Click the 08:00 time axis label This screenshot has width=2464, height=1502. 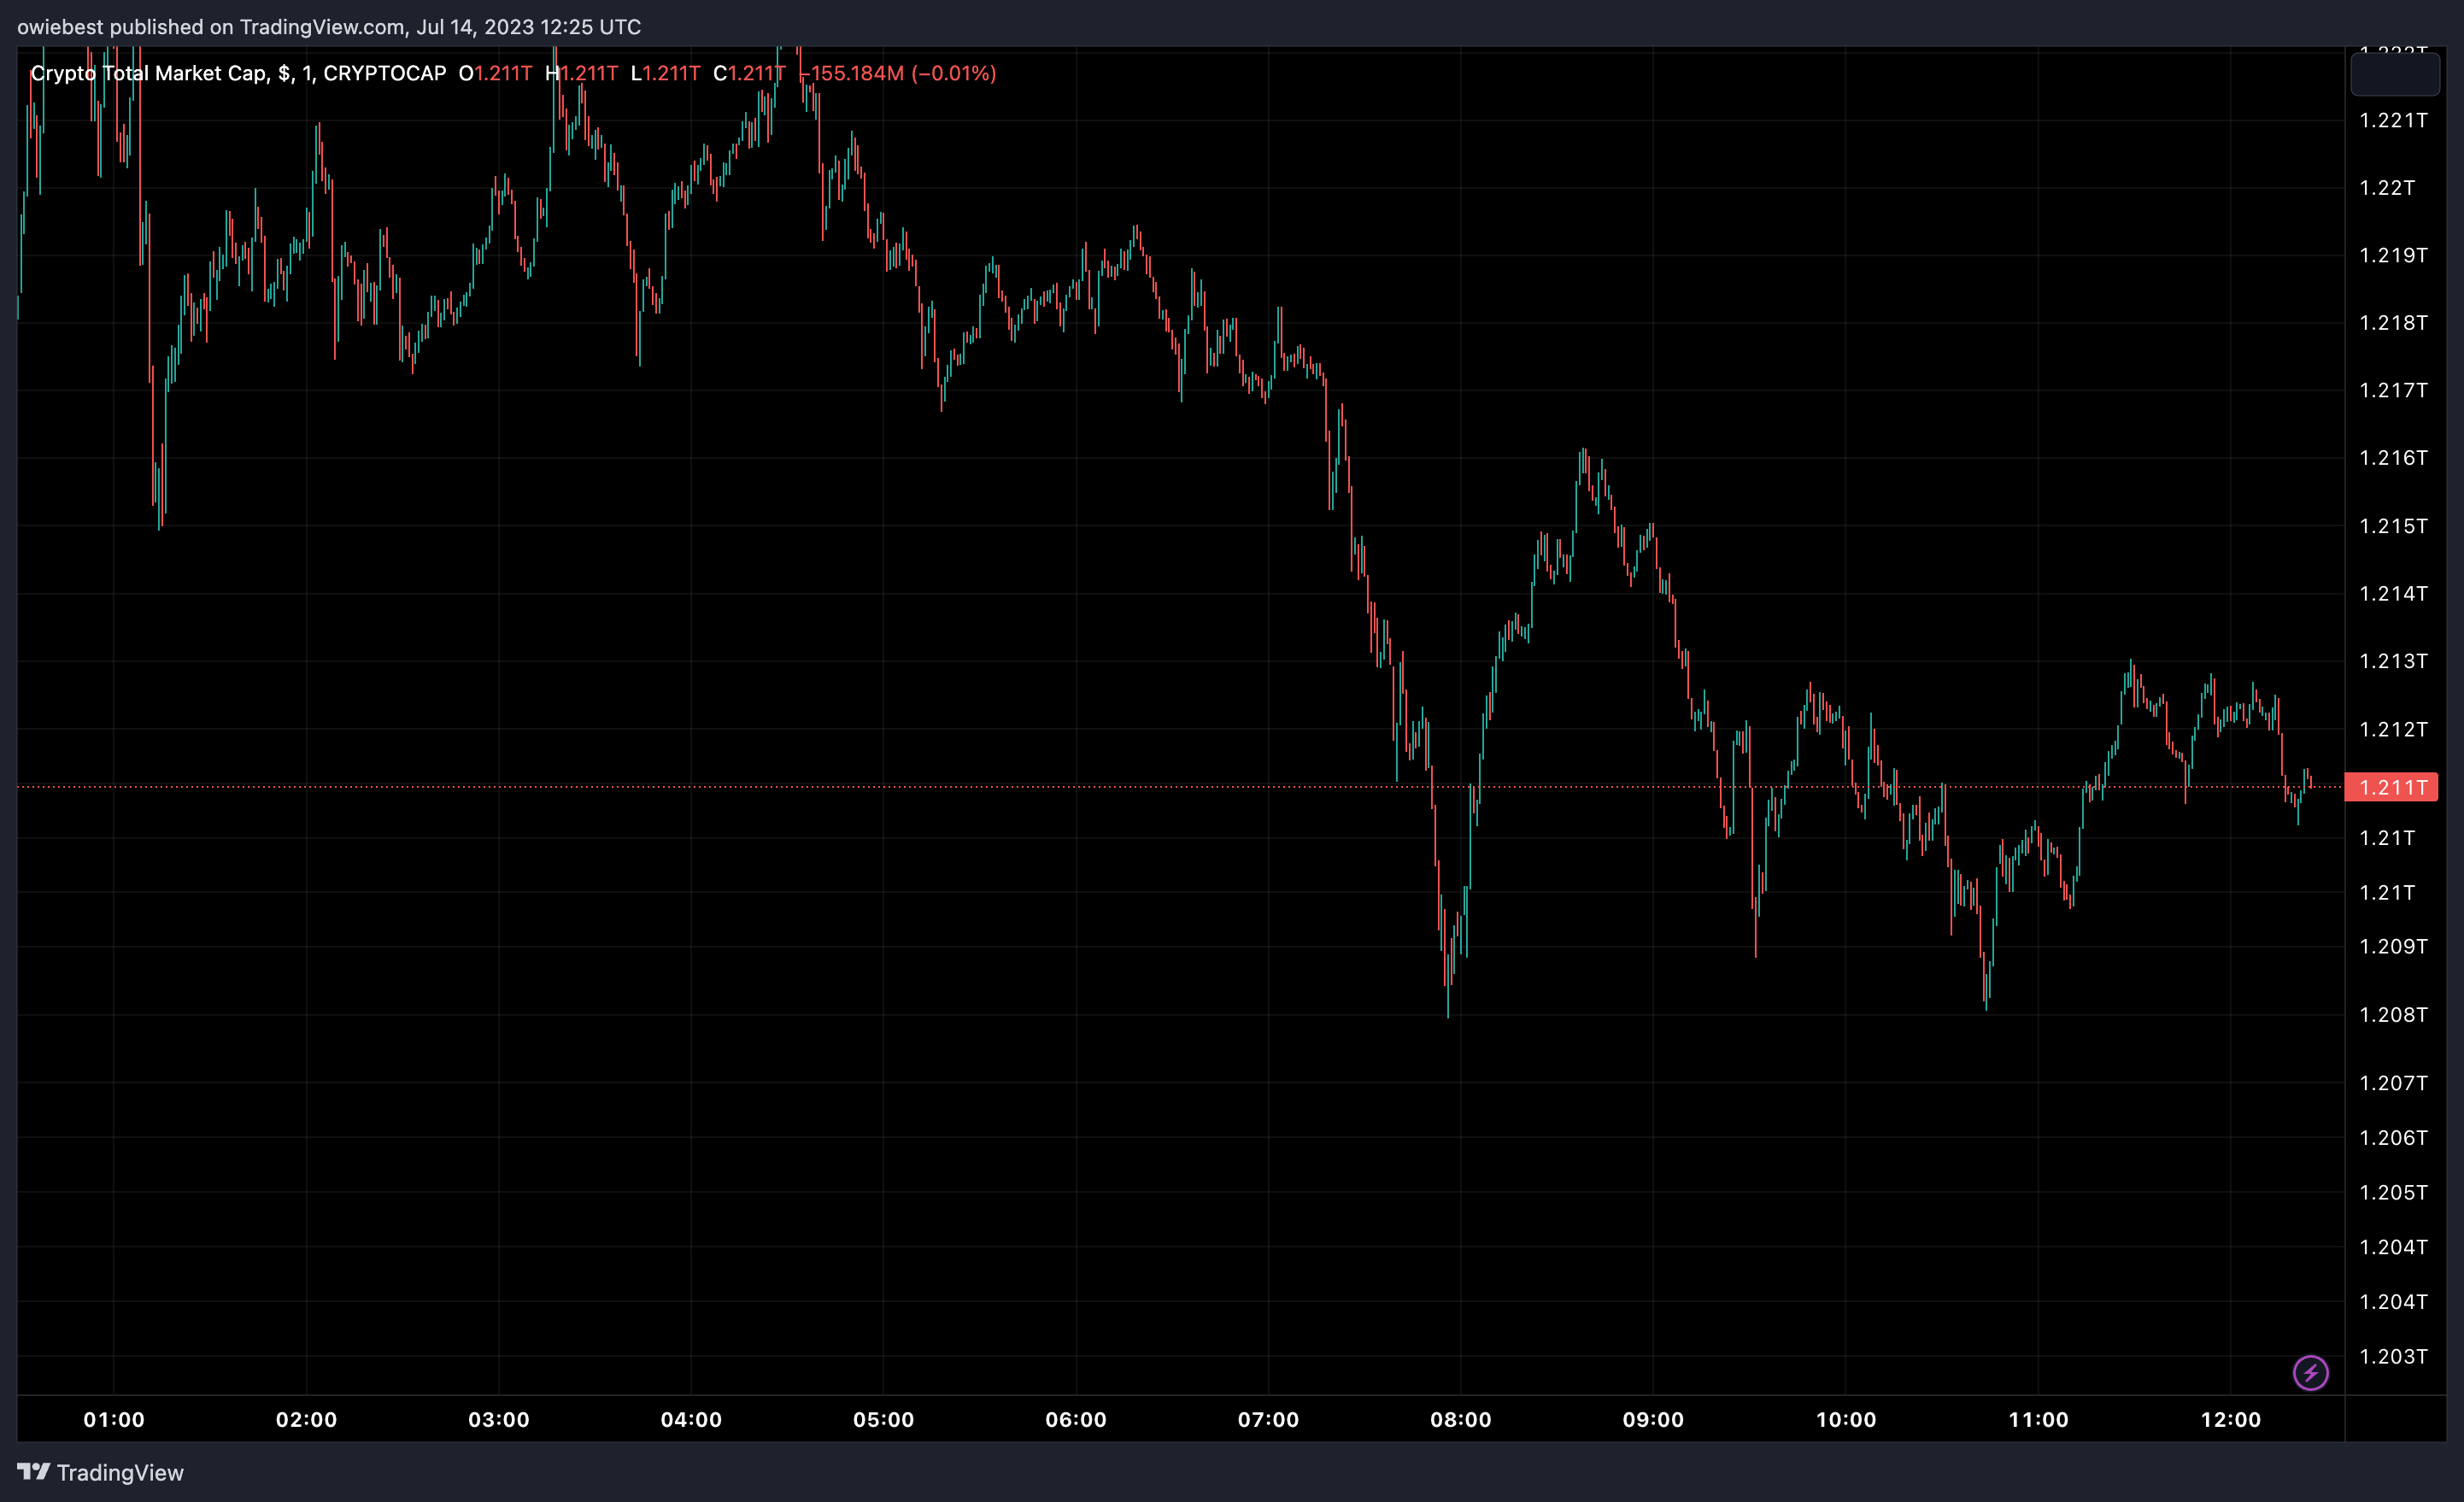pyautogui.click(x=1461, y=1419)
